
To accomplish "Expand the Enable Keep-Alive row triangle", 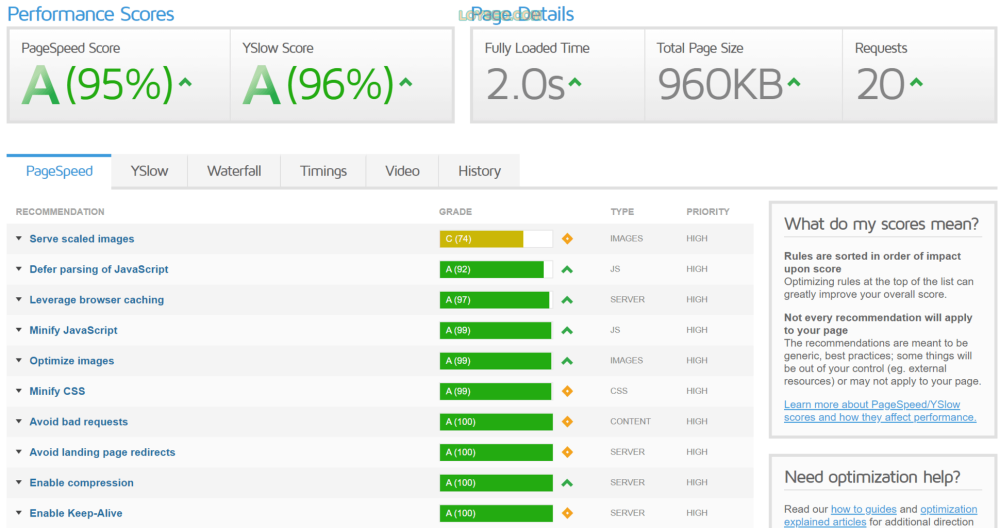I will coord(18,513).
